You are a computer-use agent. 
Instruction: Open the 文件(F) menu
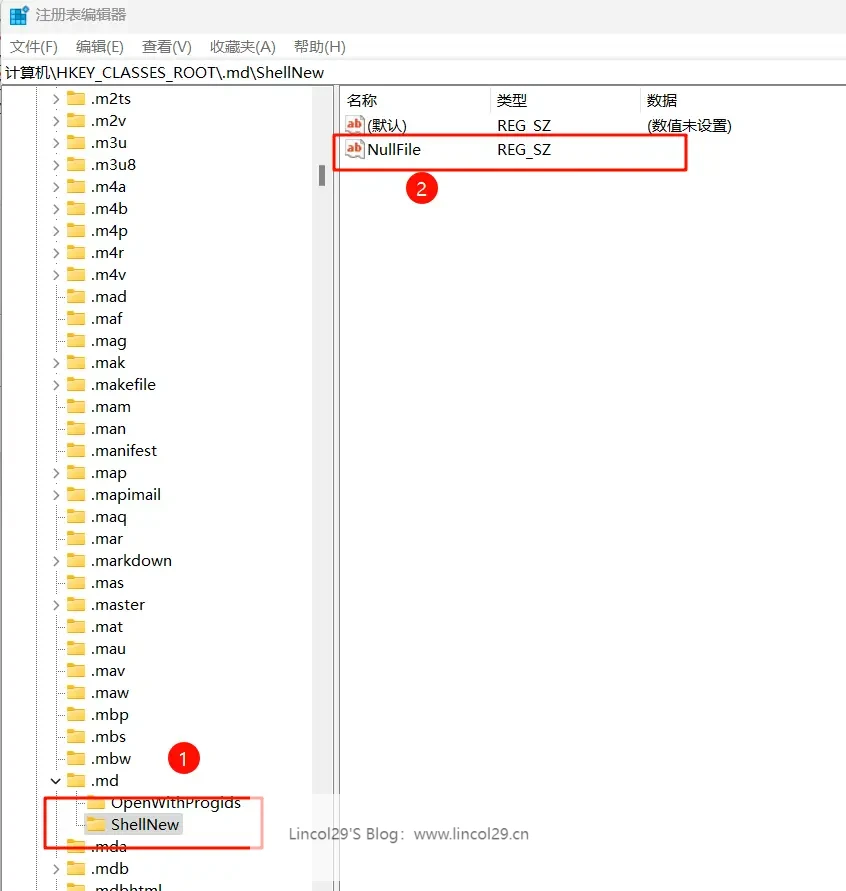[x=34, y=47]
